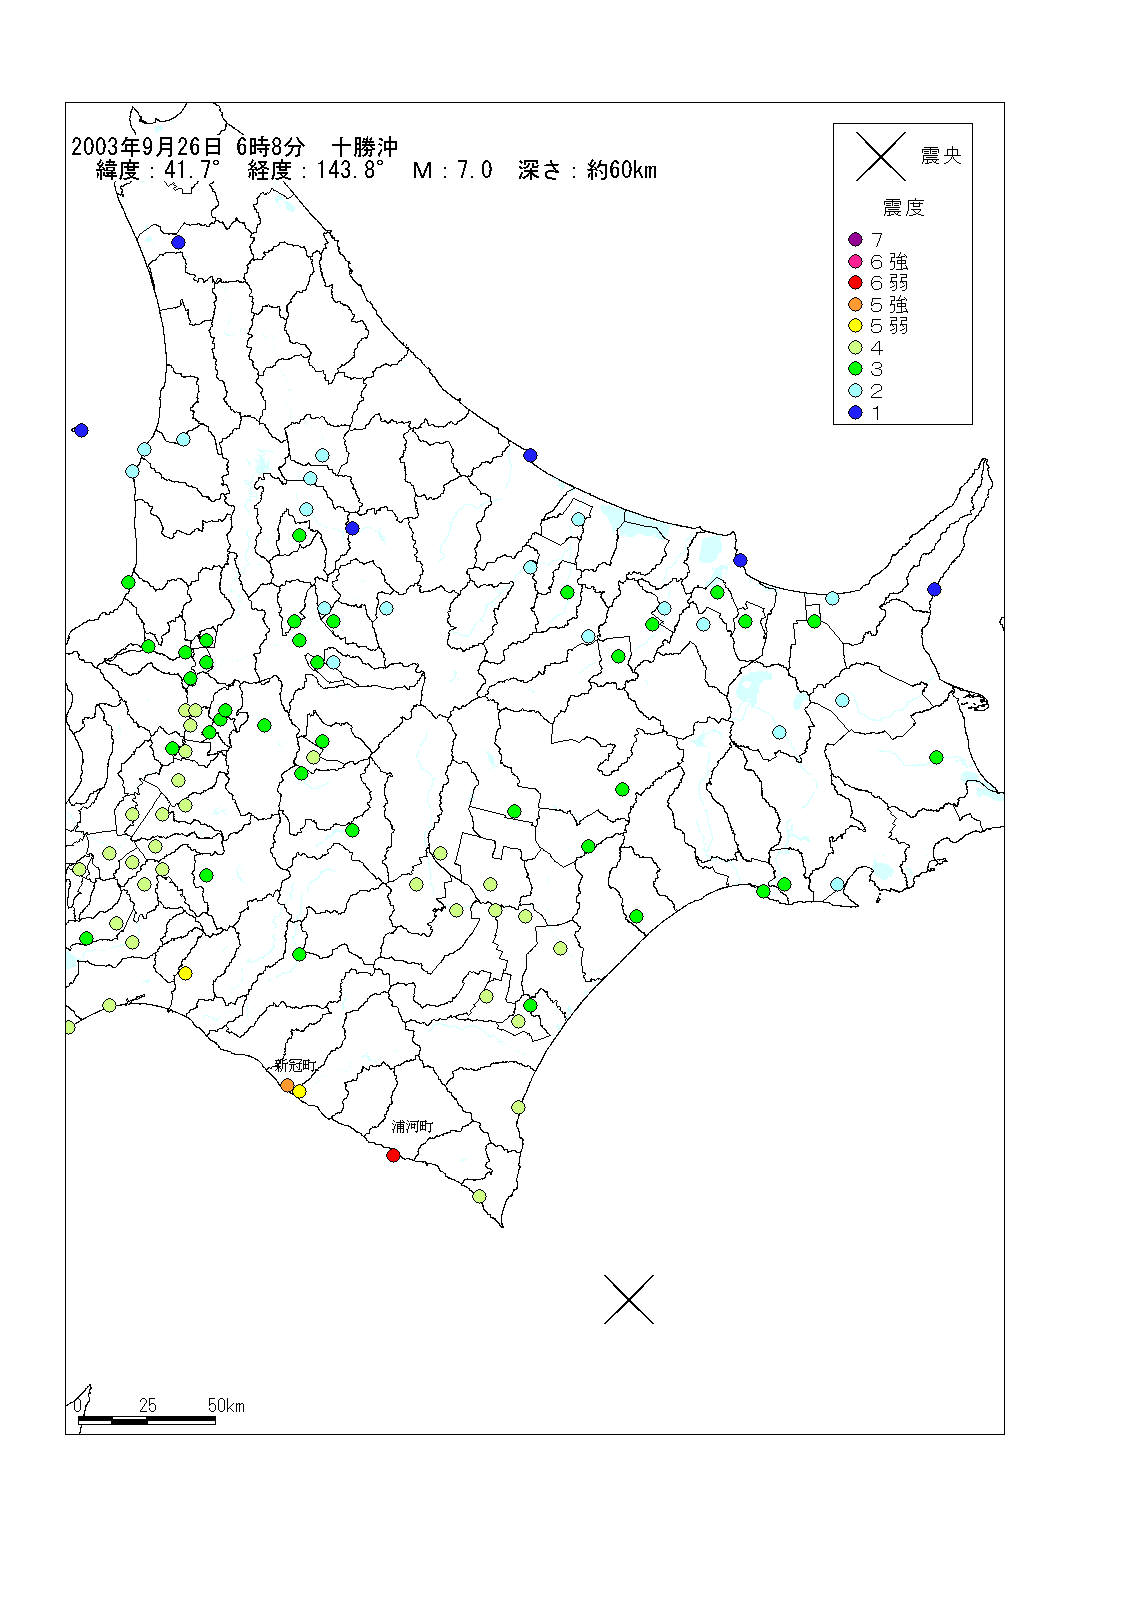Click the green intensity 3 legend dot

[855, 368]
